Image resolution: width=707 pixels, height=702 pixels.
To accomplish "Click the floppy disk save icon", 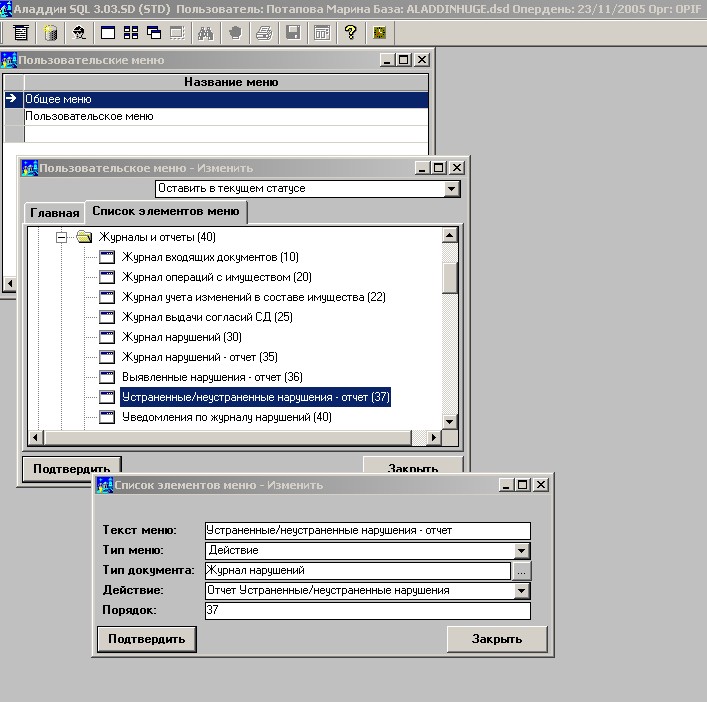I will point(293,33).
